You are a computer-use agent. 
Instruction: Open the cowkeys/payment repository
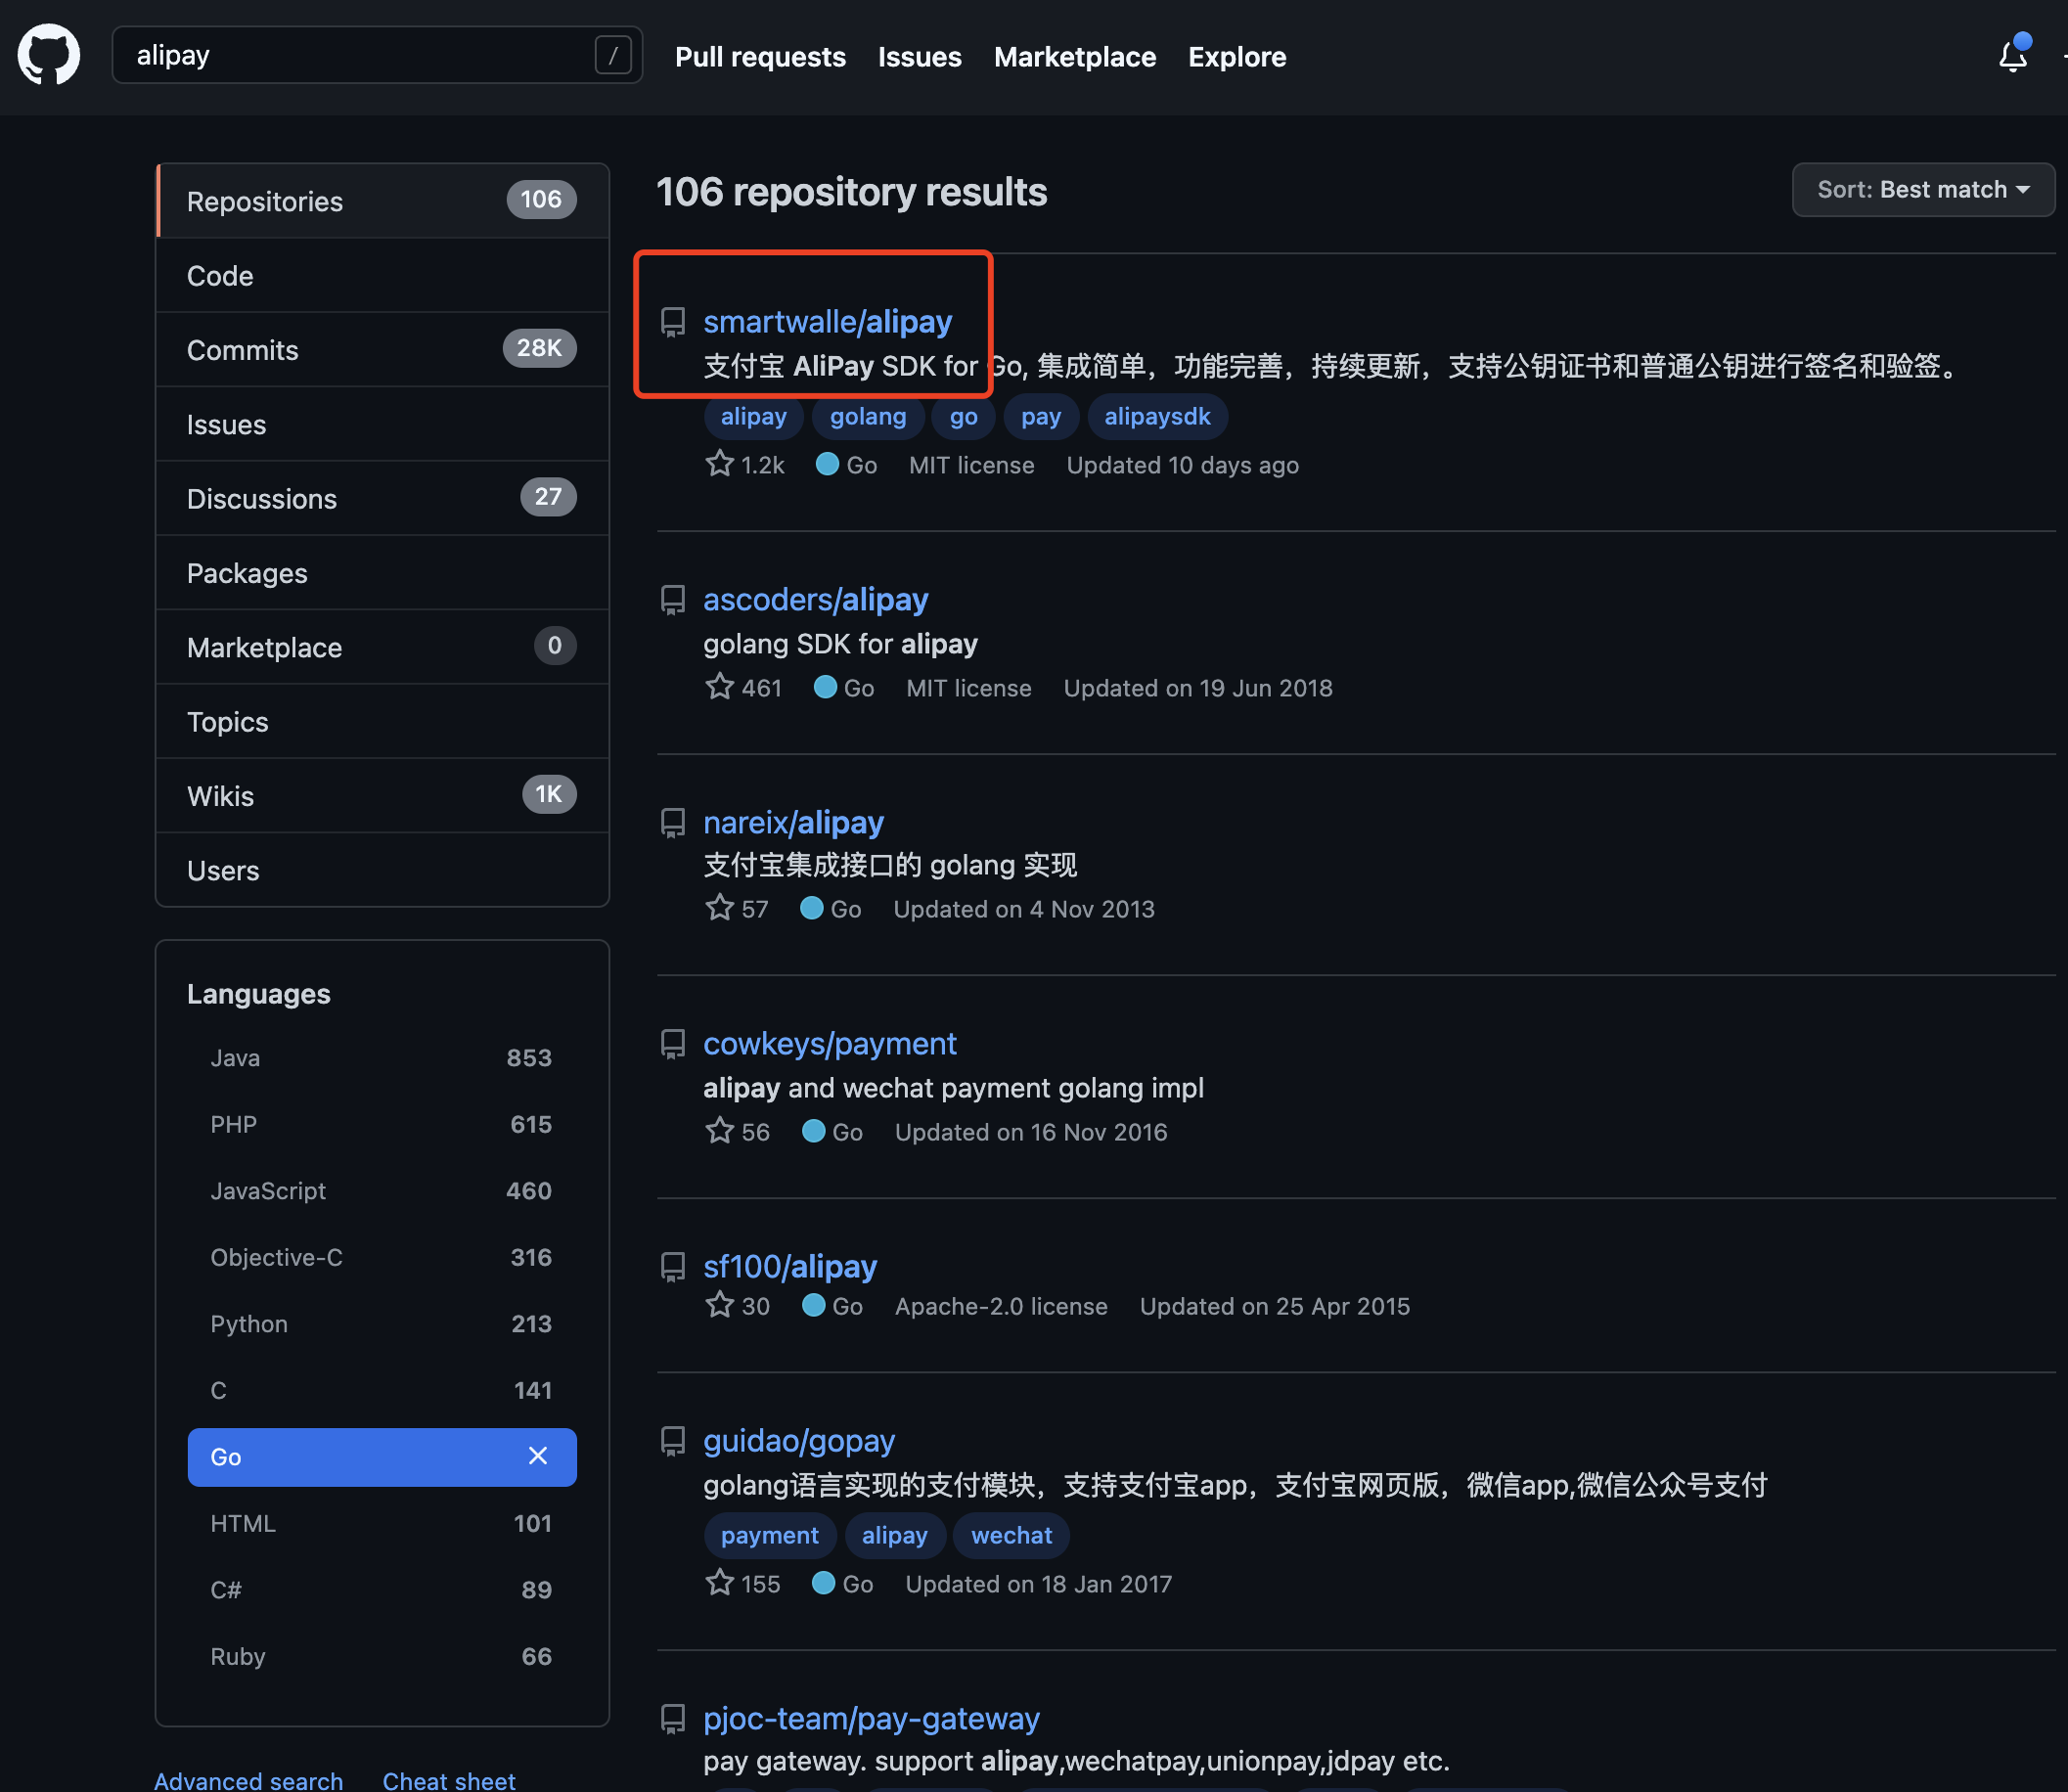click(829, 1044)
